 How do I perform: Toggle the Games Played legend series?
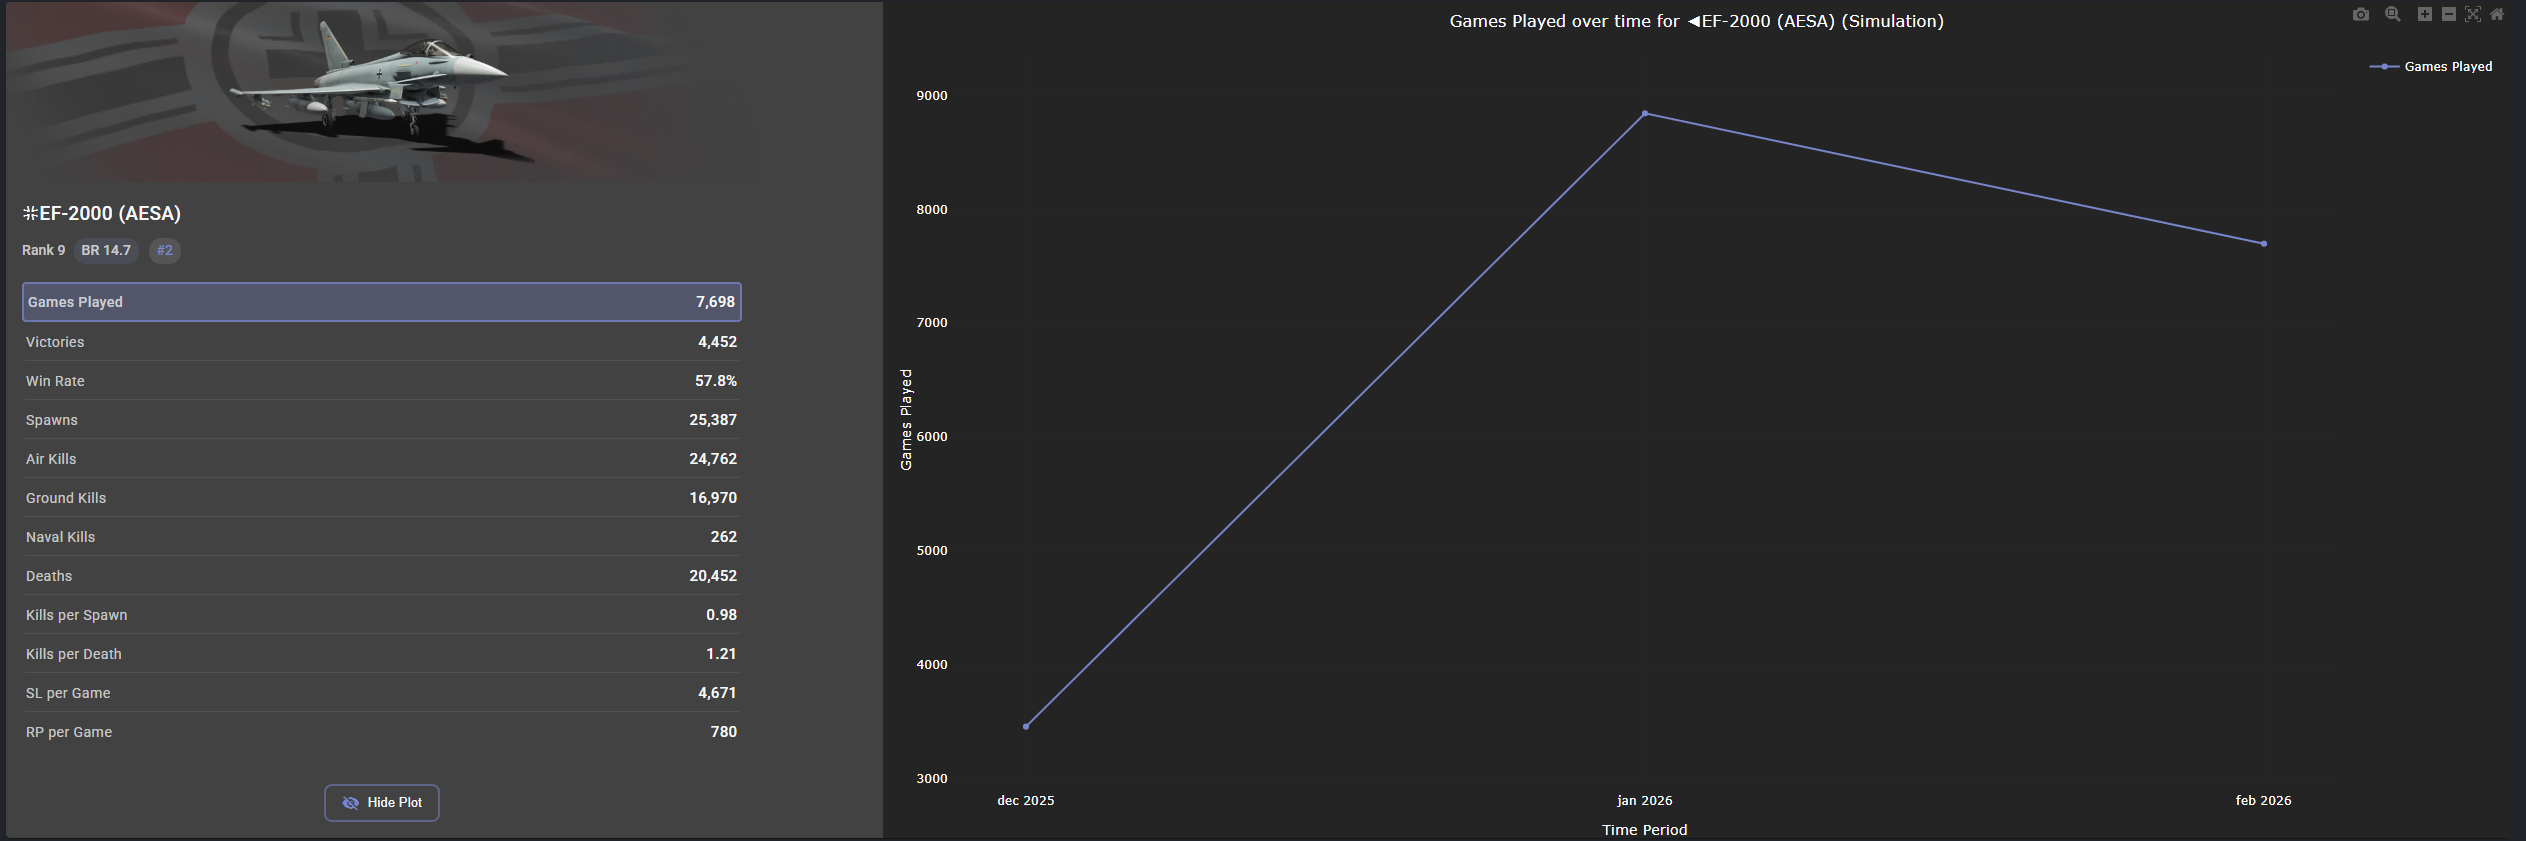[2432, 67]
